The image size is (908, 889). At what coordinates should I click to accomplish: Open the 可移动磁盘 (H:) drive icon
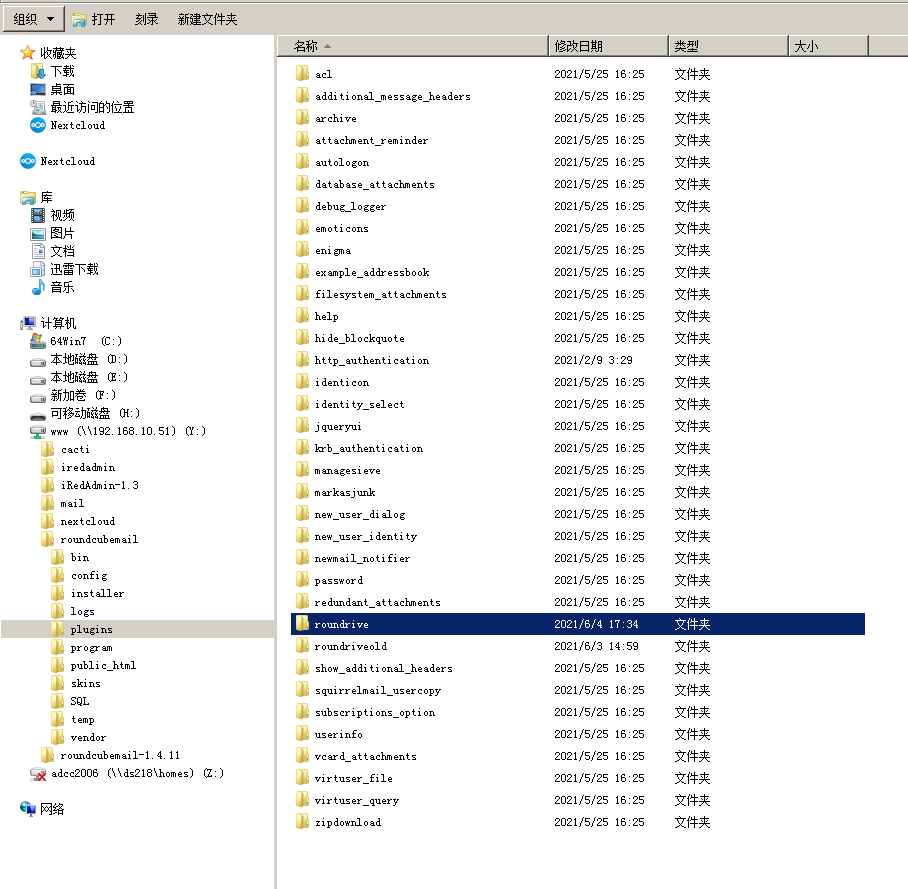tap(38, 414)
